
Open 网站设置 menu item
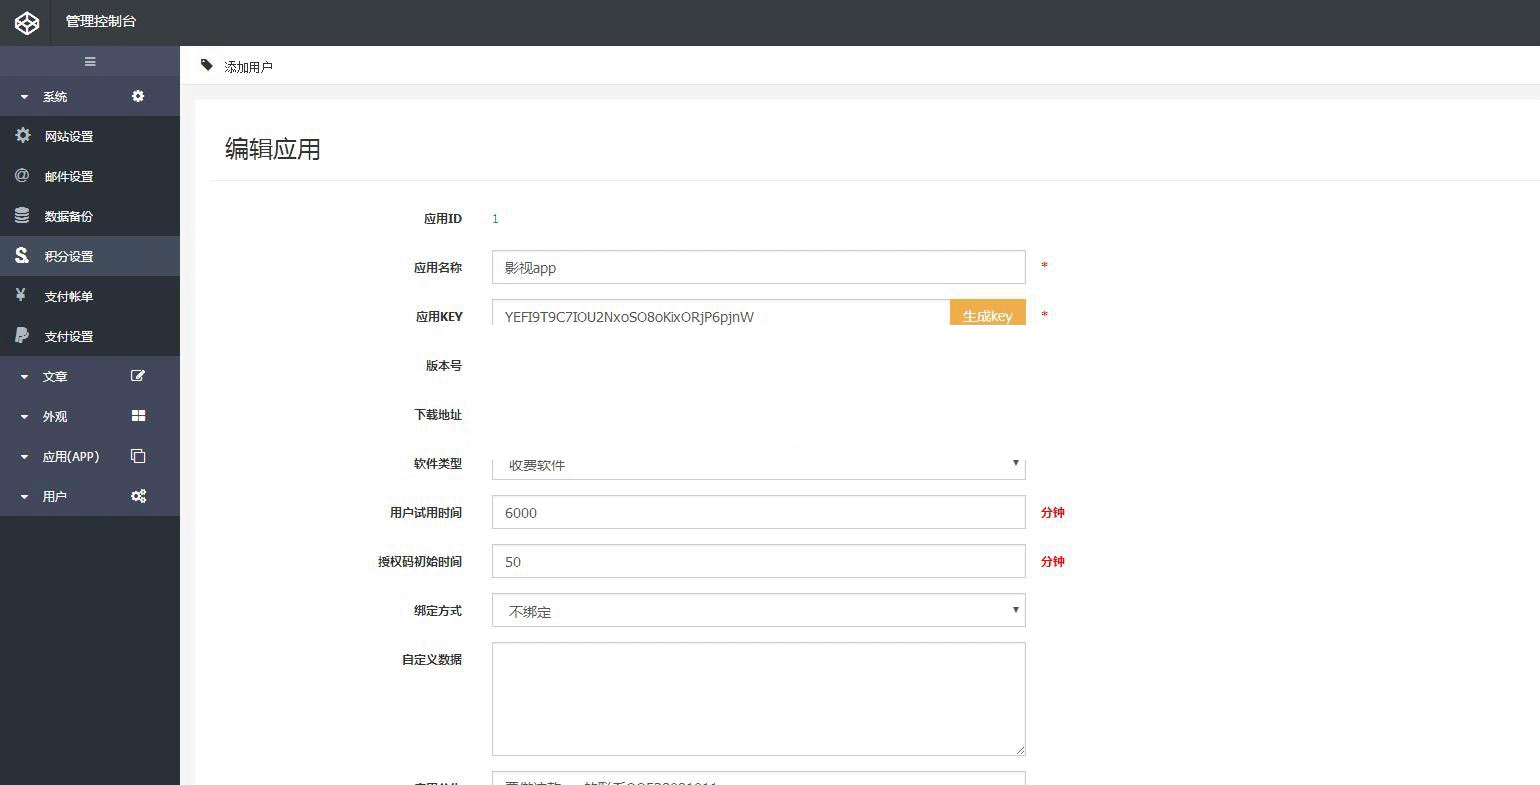click(90, 136)
